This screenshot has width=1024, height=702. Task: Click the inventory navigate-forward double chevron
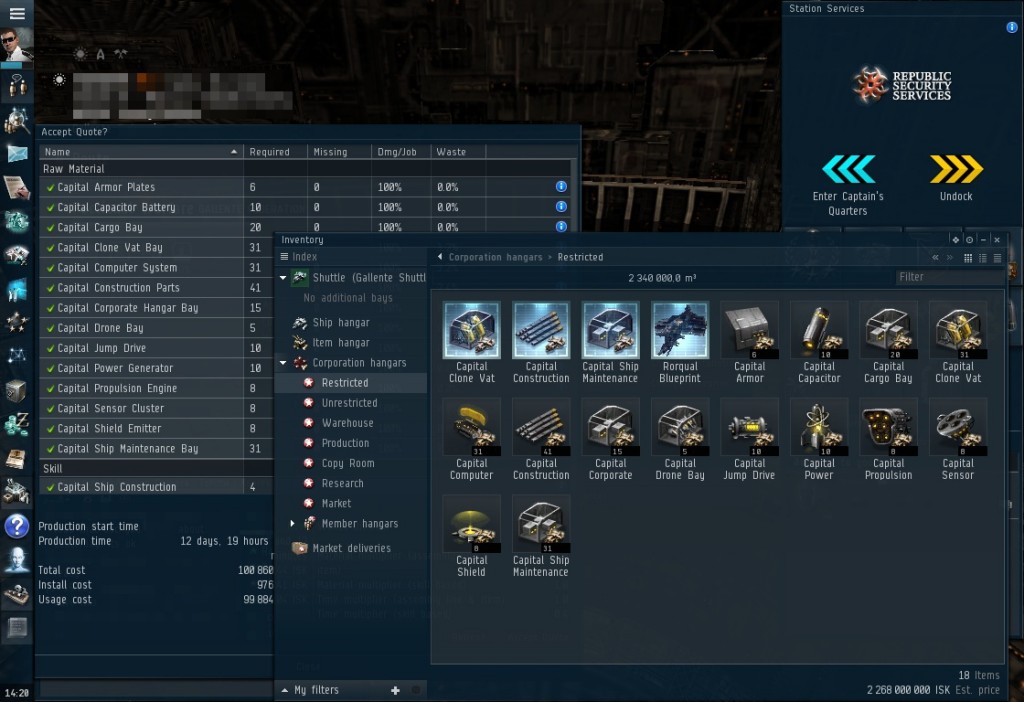(x=950, y=257)
